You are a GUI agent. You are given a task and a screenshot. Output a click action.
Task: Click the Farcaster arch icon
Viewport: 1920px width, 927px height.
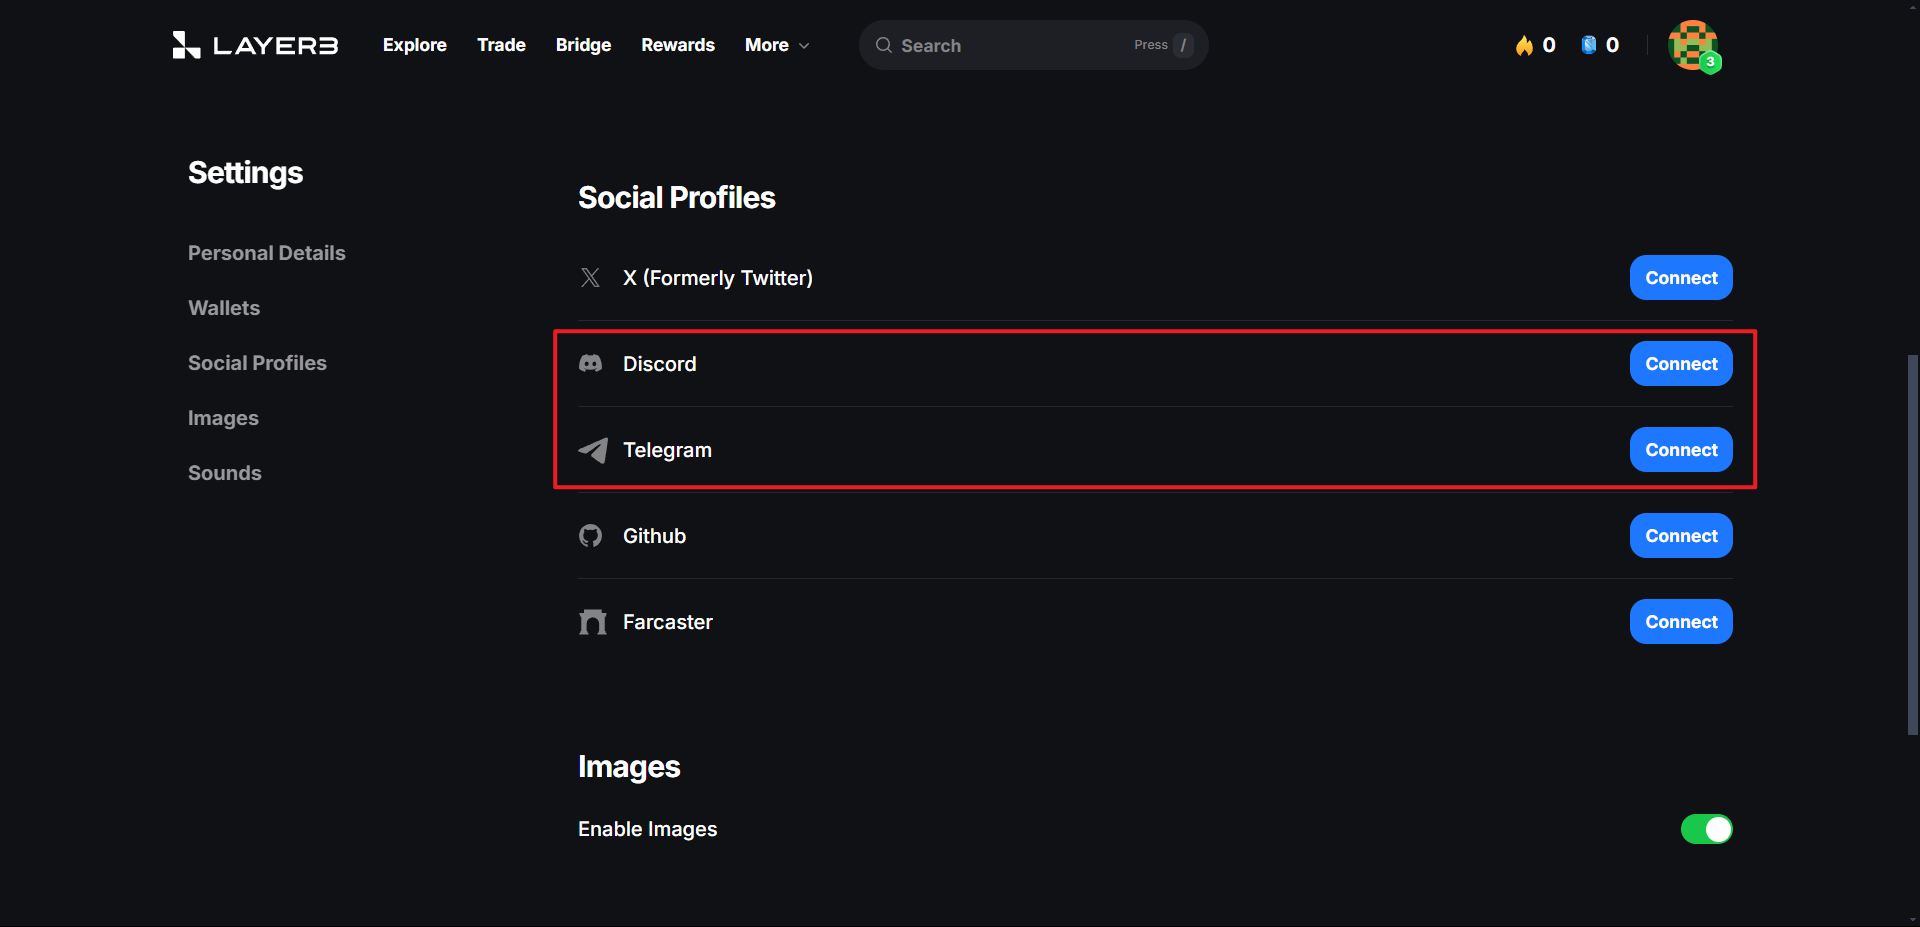[593, 622]
